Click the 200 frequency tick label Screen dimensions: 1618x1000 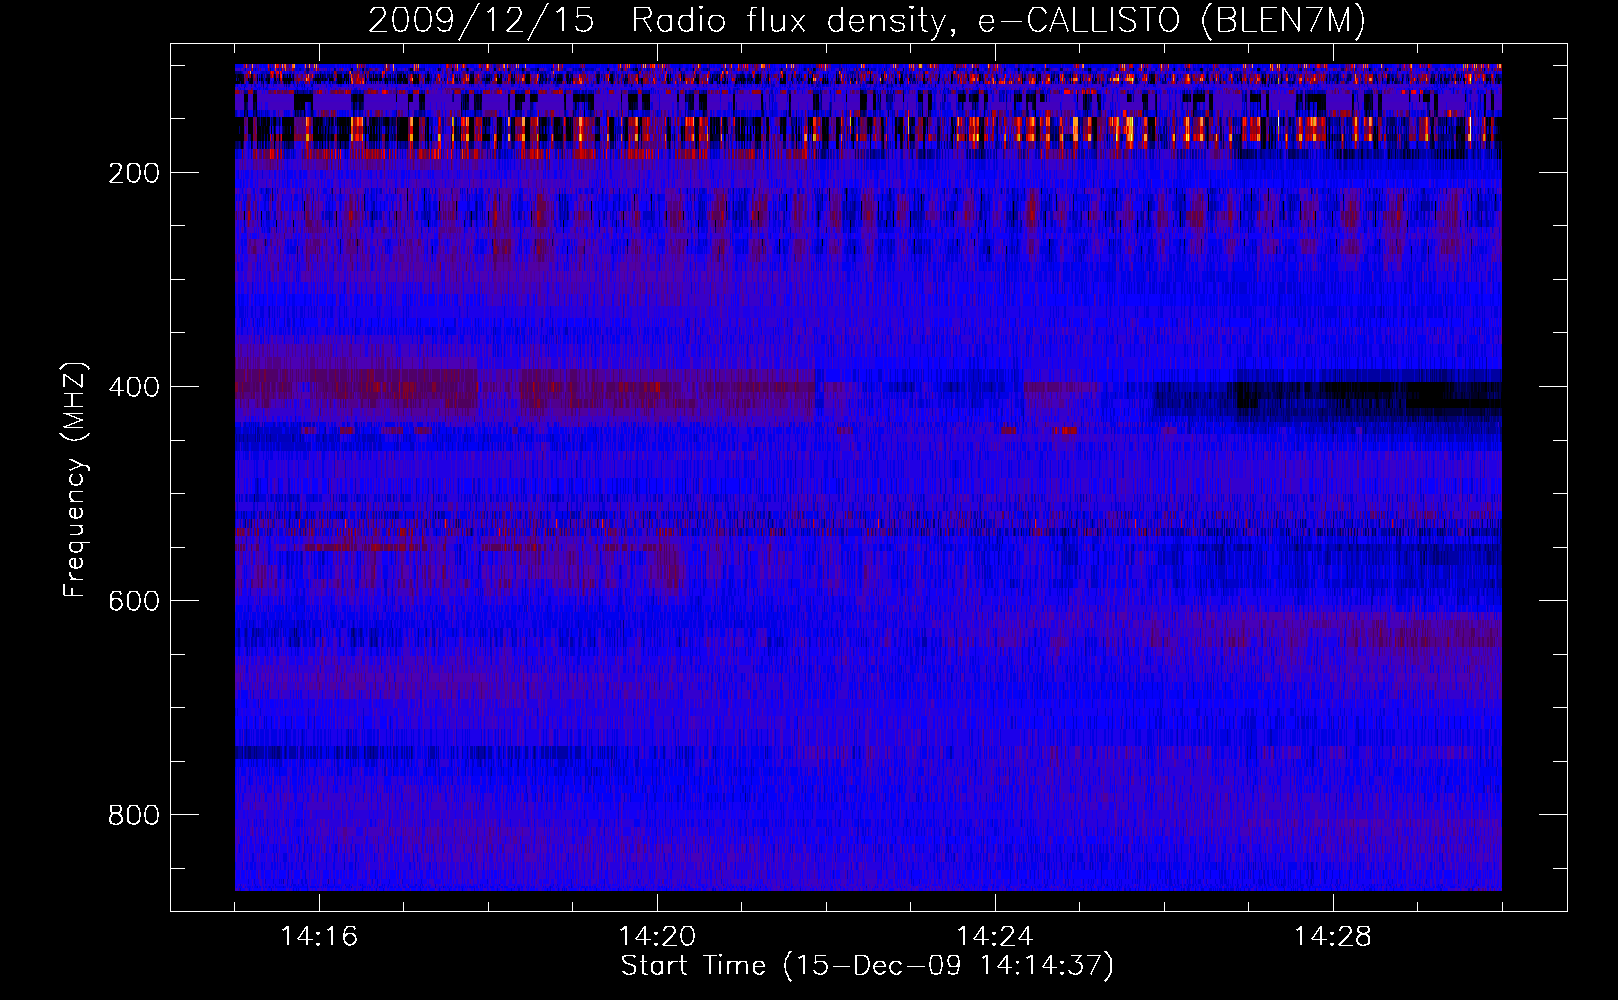(134, 173)
